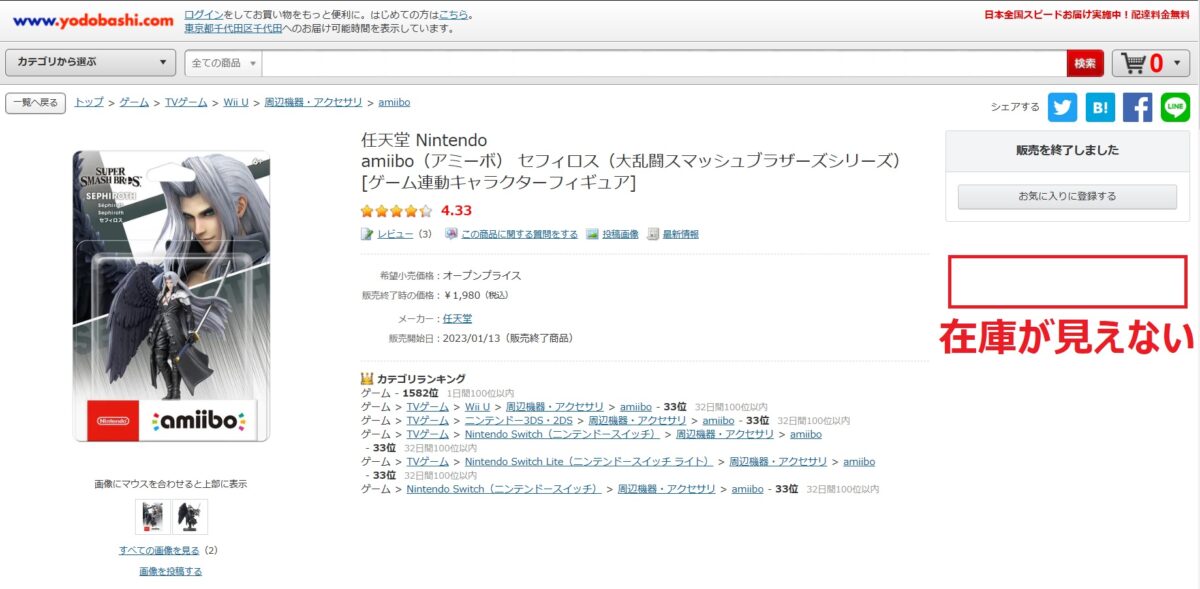
Task: Click the 日本全国スピードお届け実施中 banner text
Action: (x=1089, y=15)
